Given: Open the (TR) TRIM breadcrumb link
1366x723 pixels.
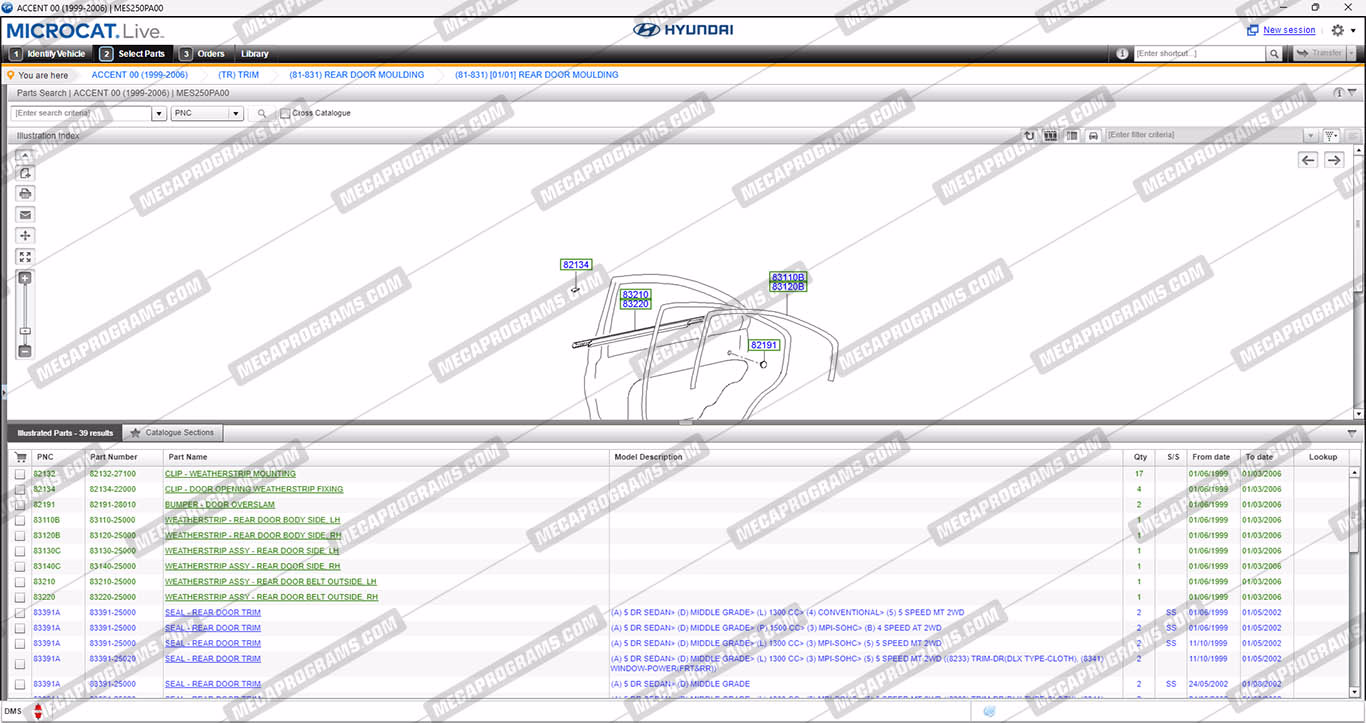Looking at the screenshot, I should pyautogui.click(x=238, y=75).
